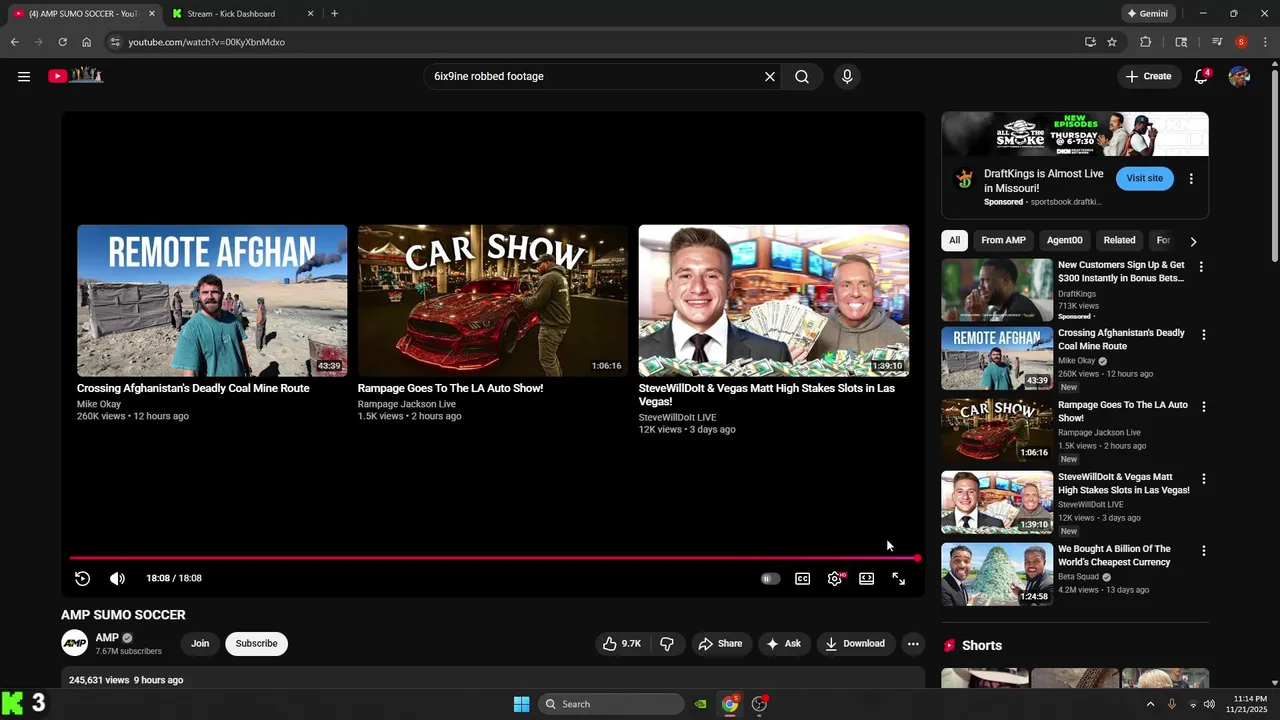Open Chrome extensions puzzle icon

(x=1146, y=42)
